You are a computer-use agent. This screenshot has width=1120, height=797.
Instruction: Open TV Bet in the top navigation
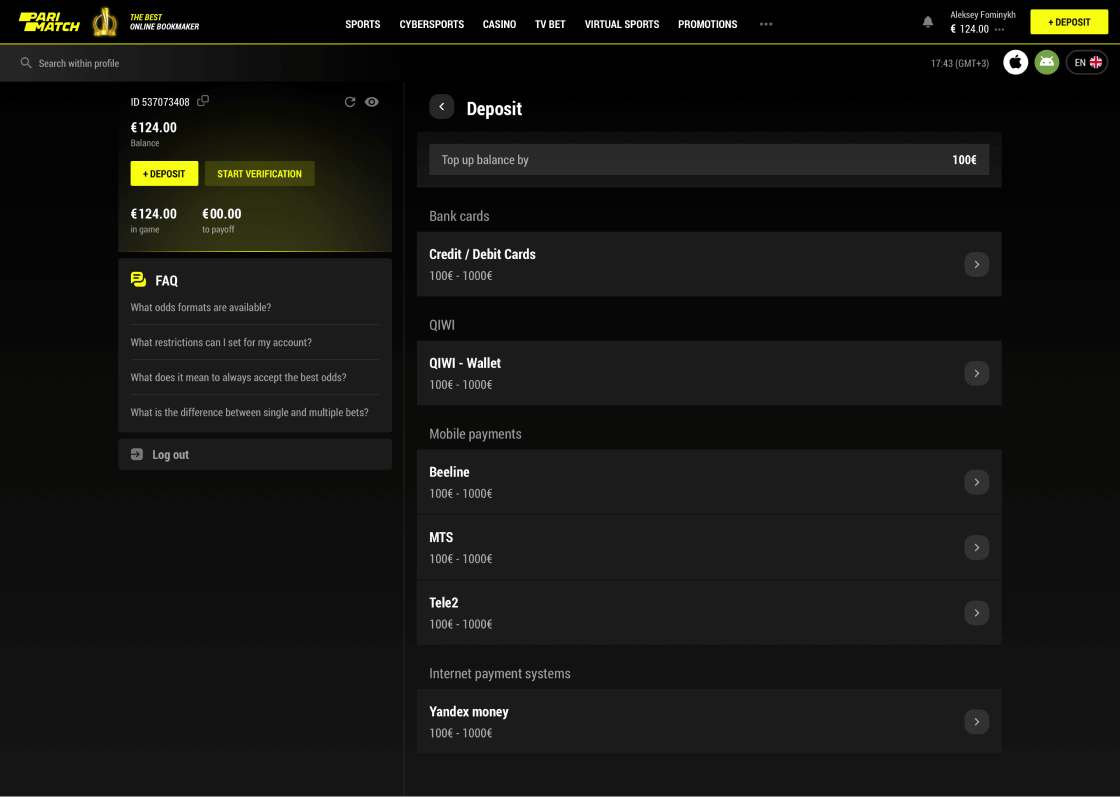click(550, 24)
